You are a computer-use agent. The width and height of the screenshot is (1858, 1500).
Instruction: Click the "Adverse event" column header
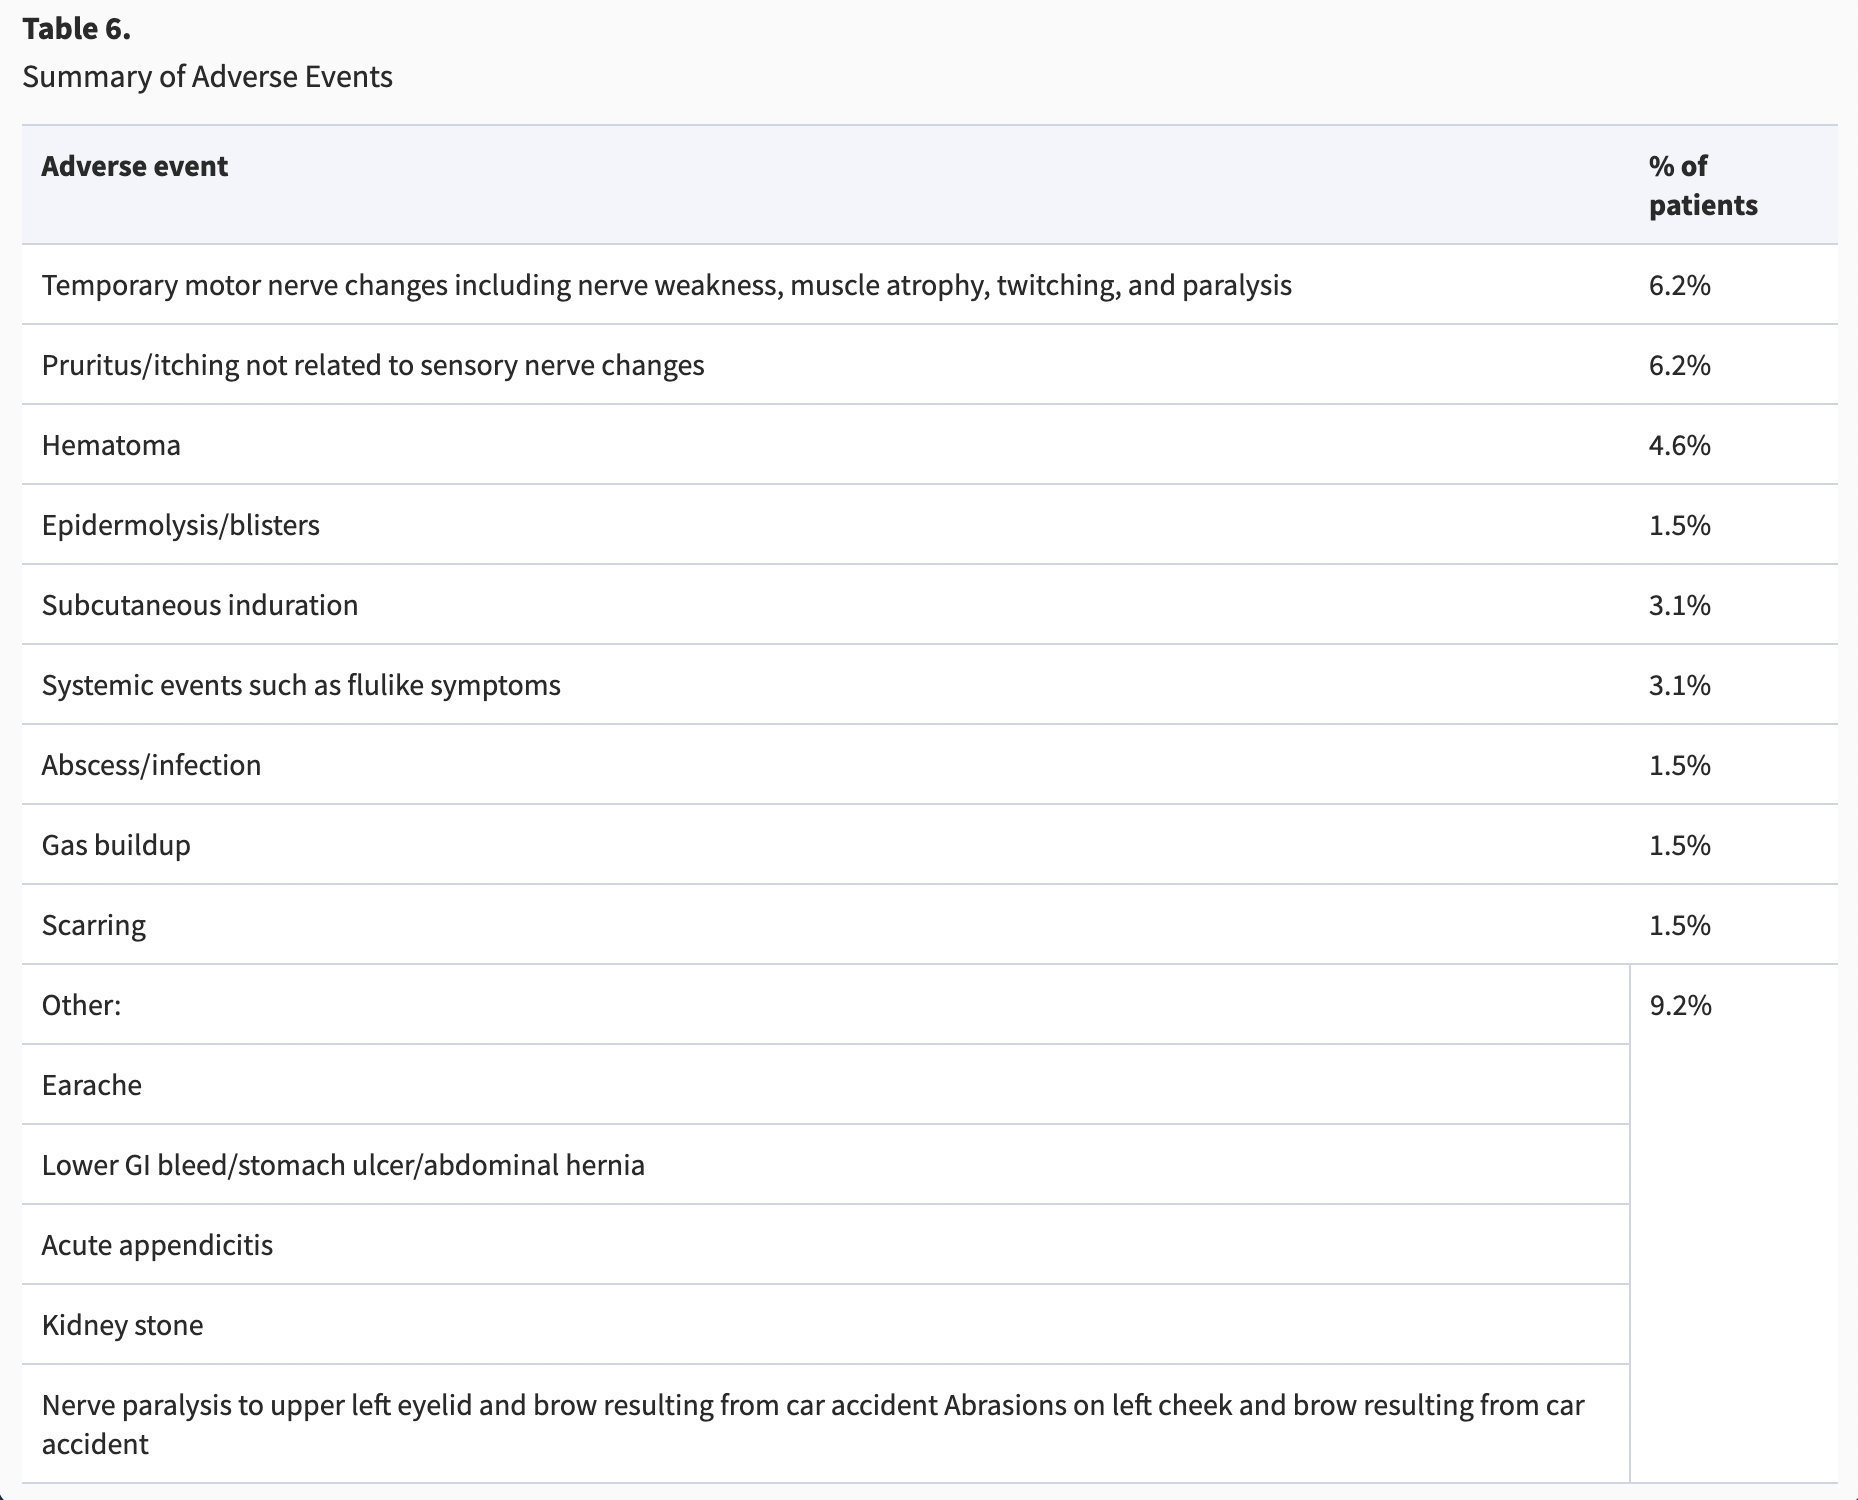click(135, 166)
